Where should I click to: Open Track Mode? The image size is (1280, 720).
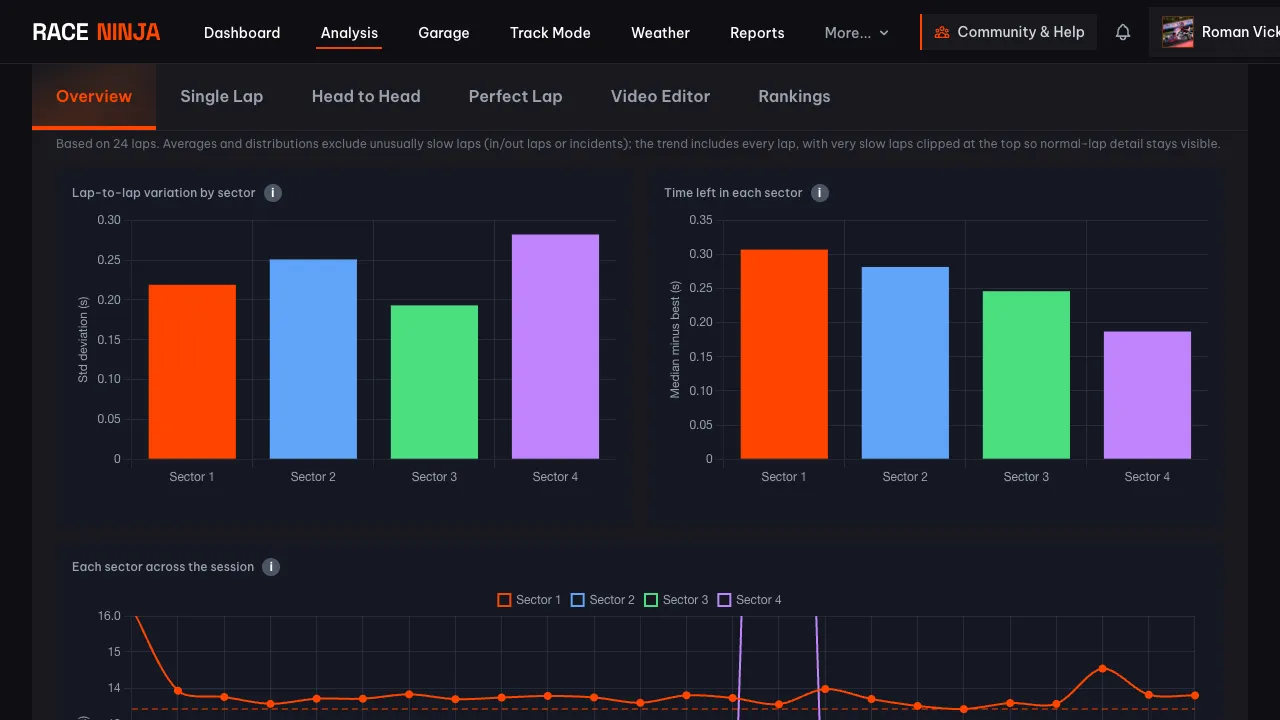coord(550,32)
